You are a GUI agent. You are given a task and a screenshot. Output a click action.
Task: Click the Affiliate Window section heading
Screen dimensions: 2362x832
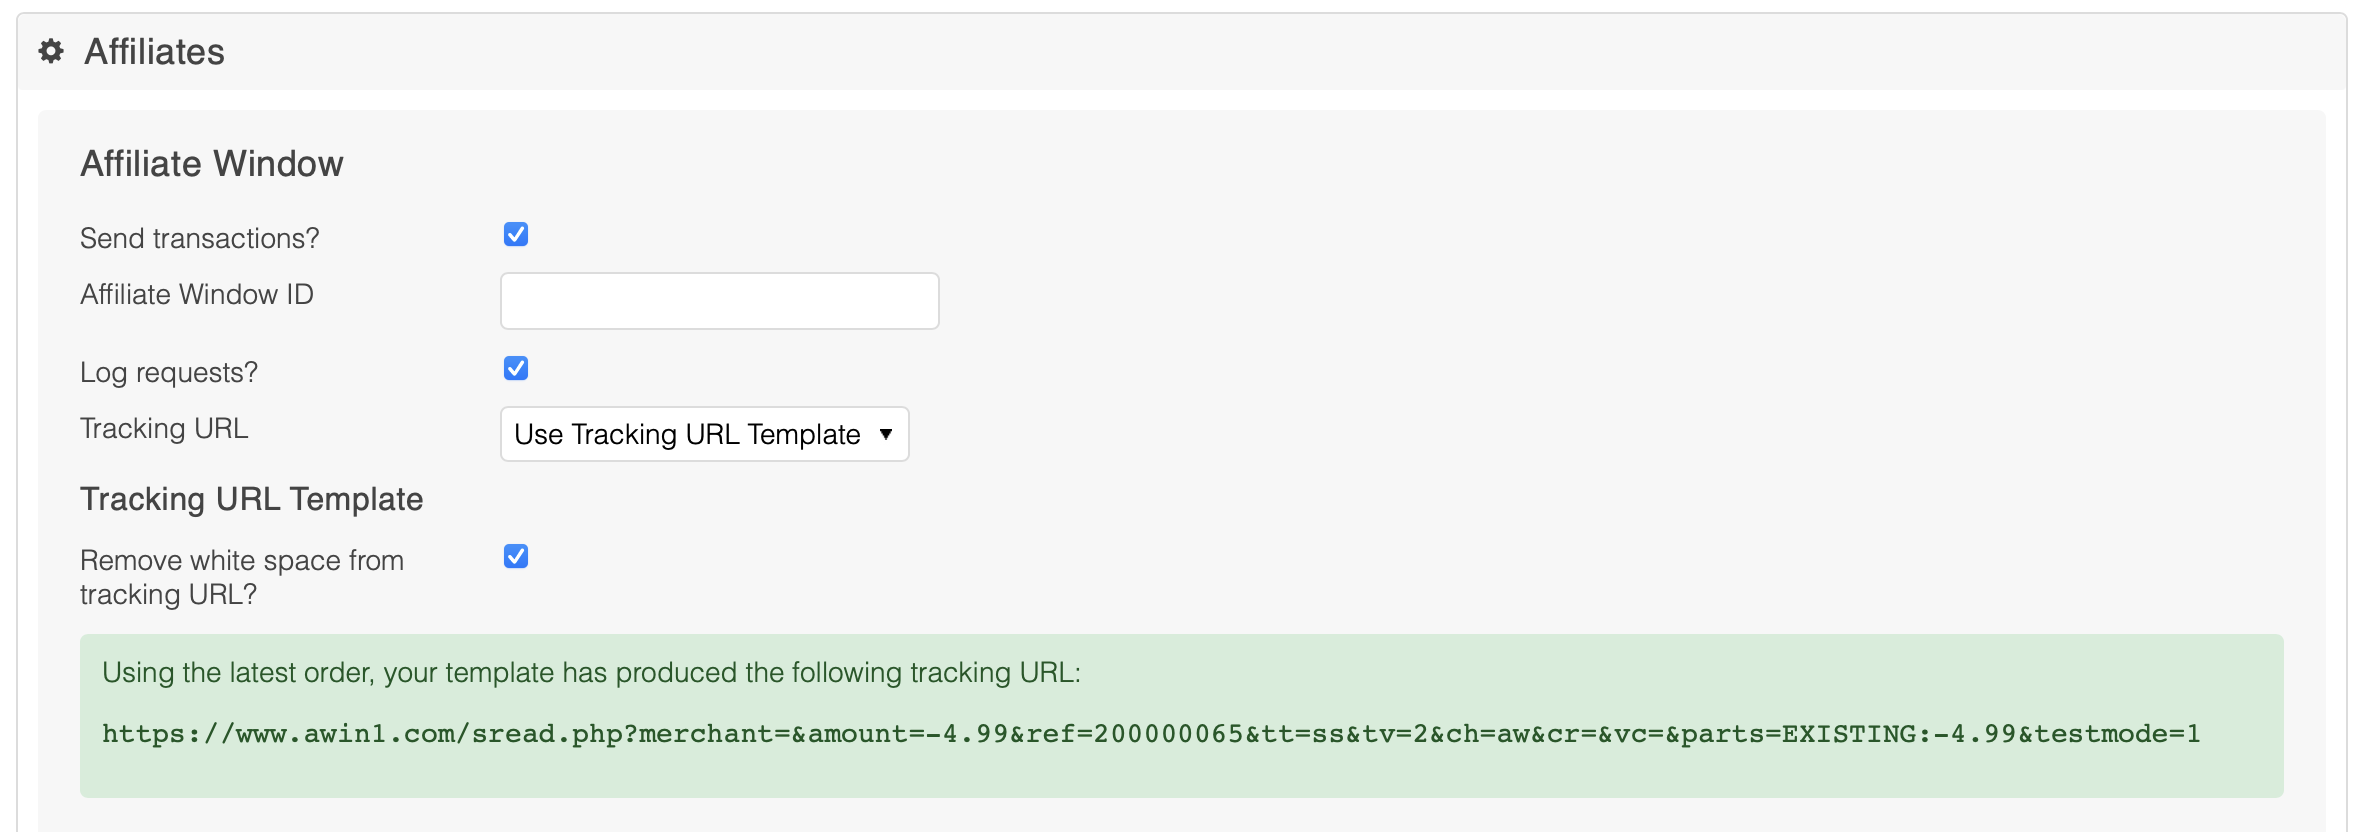tap(212, 164)
